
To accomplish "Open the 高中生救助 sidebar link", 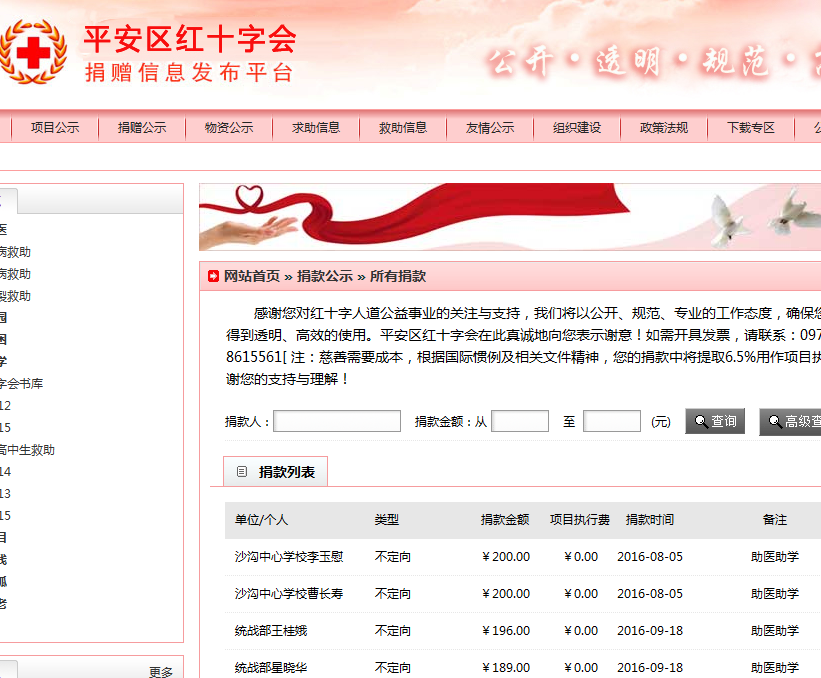I will coord(27,450).
